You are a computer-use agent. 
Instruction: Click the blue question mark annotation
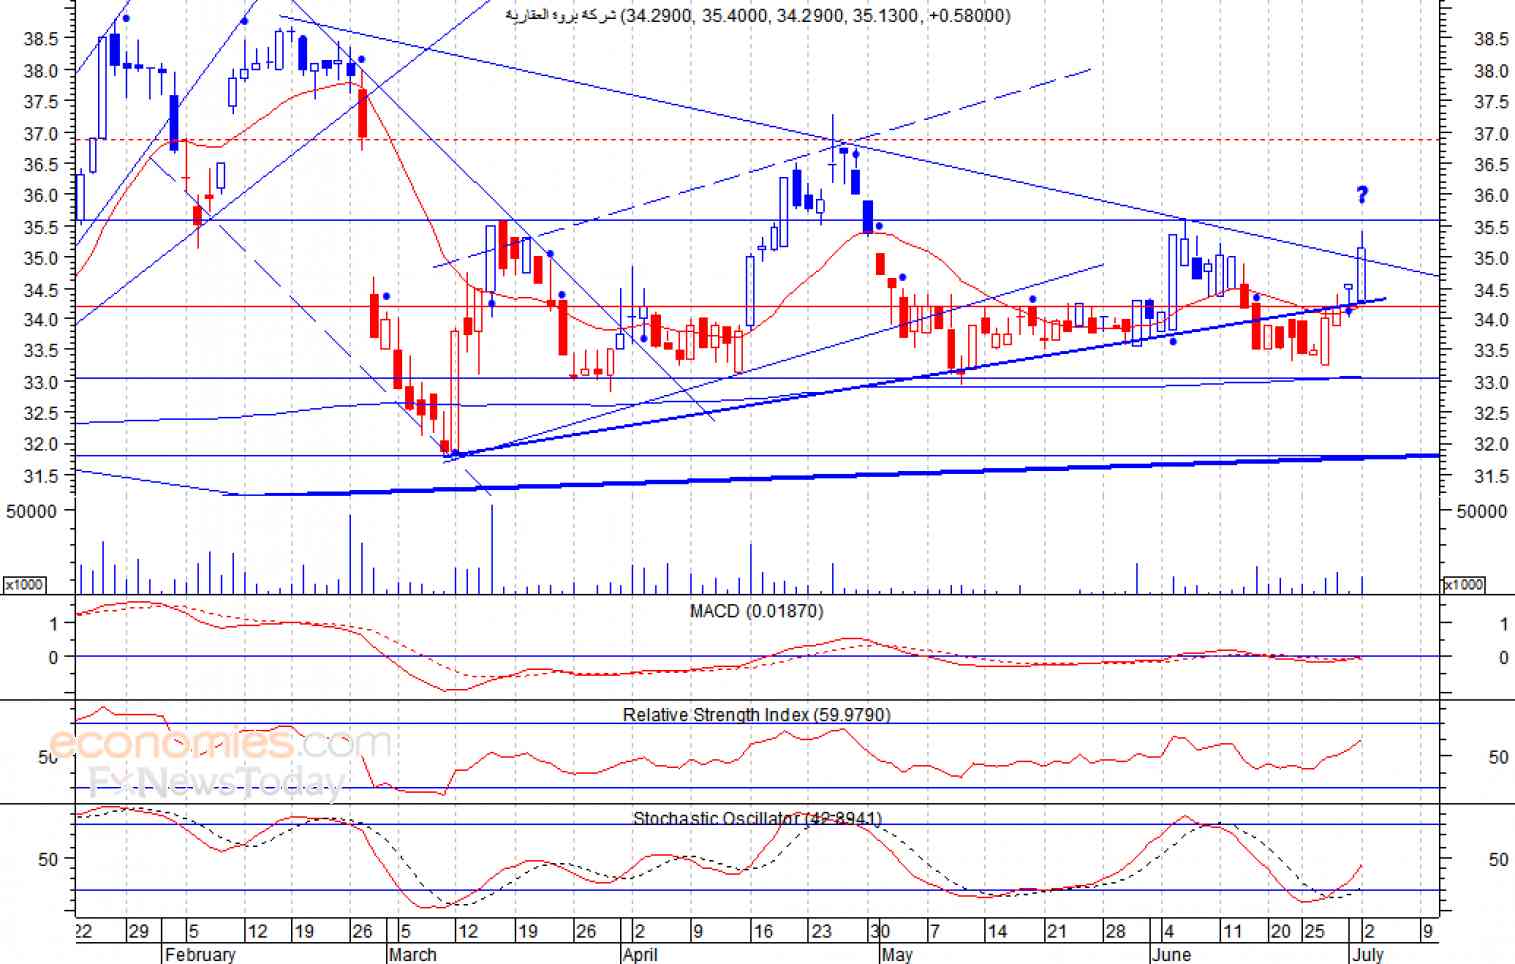click(1362, 194)
